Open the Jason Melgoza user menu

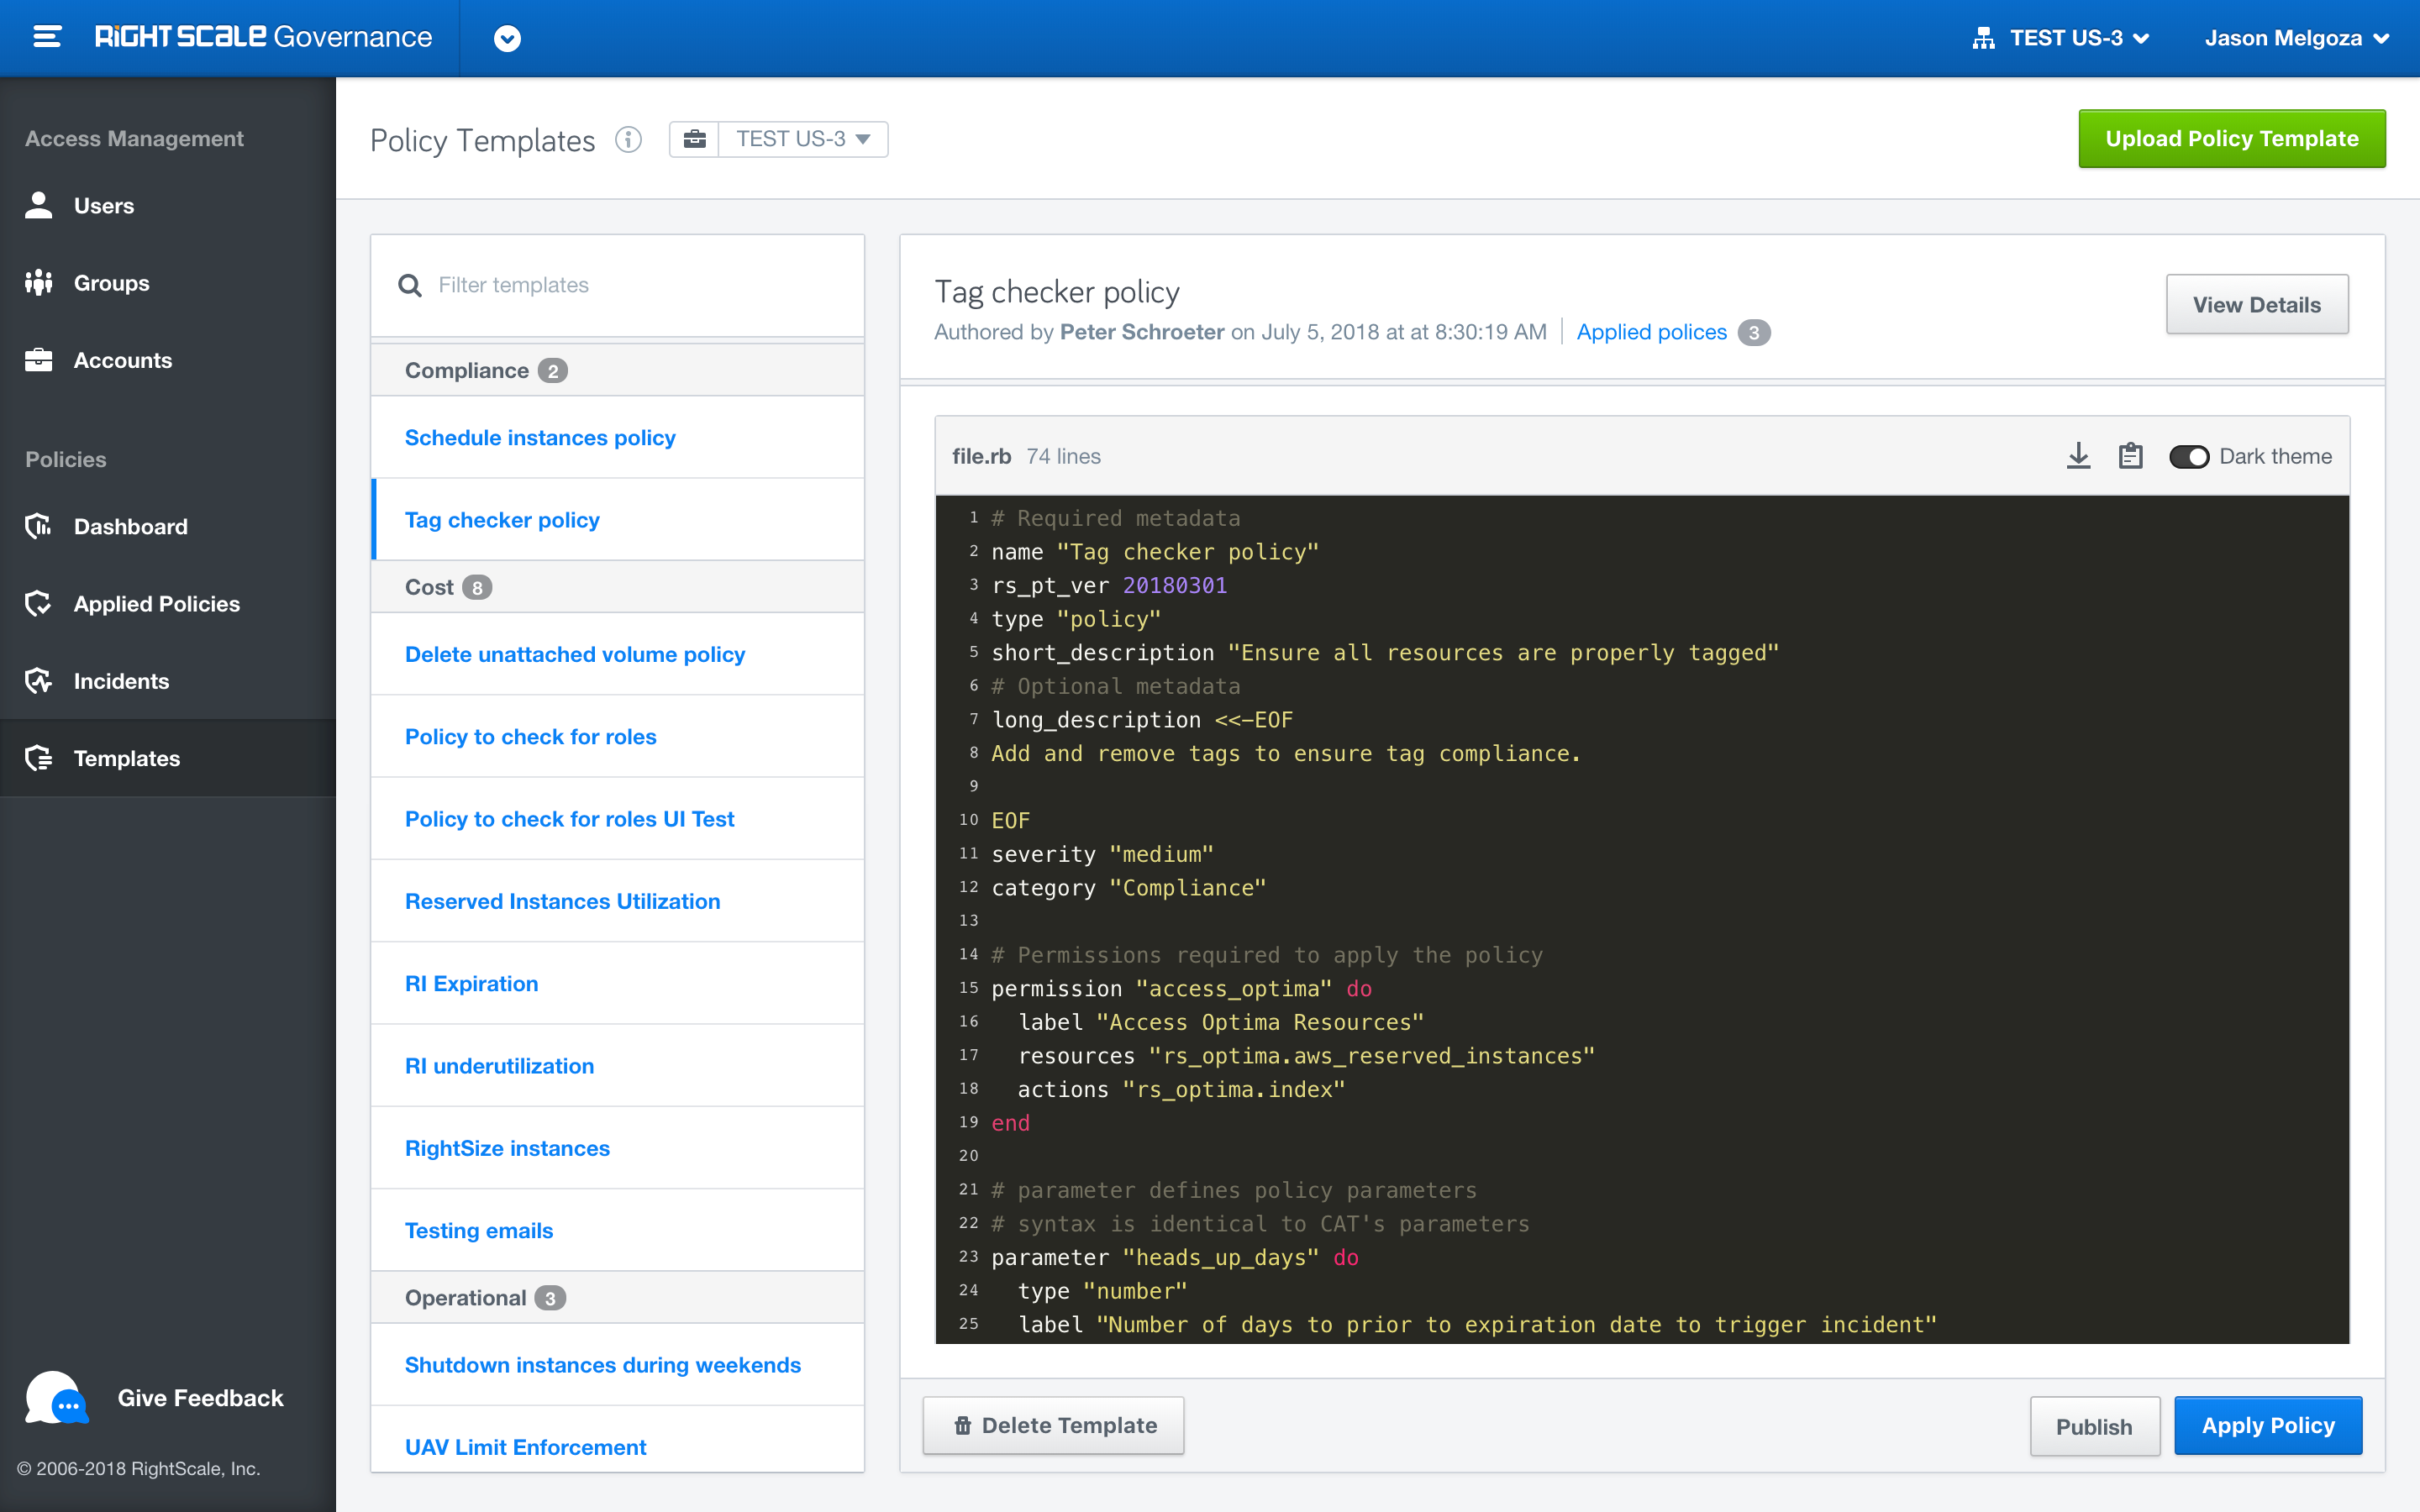[2297, 38]
